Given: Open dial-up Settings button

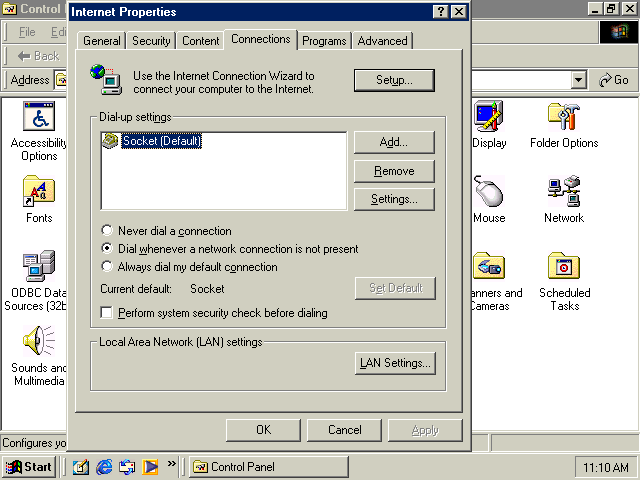Looking at the screenshot, I should click(394, 199).
